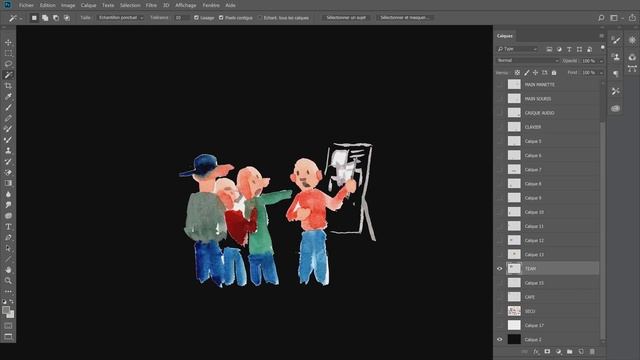Change screen mode at toolbar bottom
The height and width of the screenshot is (360, 640).
pyautogui.click(x=8, y=336)
